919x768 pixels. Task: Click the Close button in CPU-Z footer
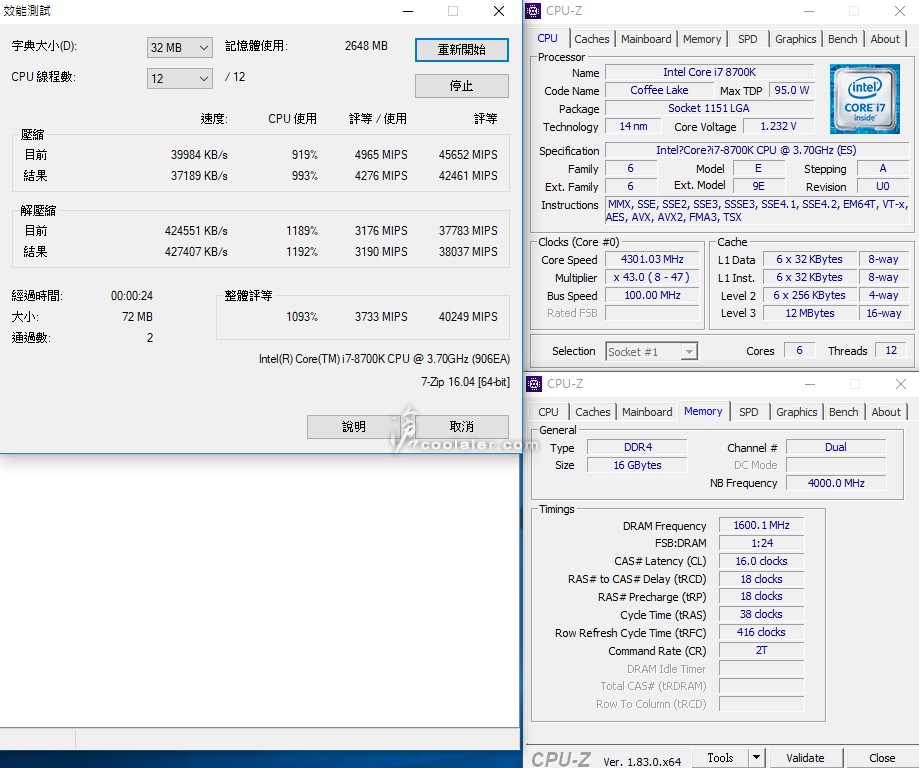pyautogui.click(x=881, y=757)
